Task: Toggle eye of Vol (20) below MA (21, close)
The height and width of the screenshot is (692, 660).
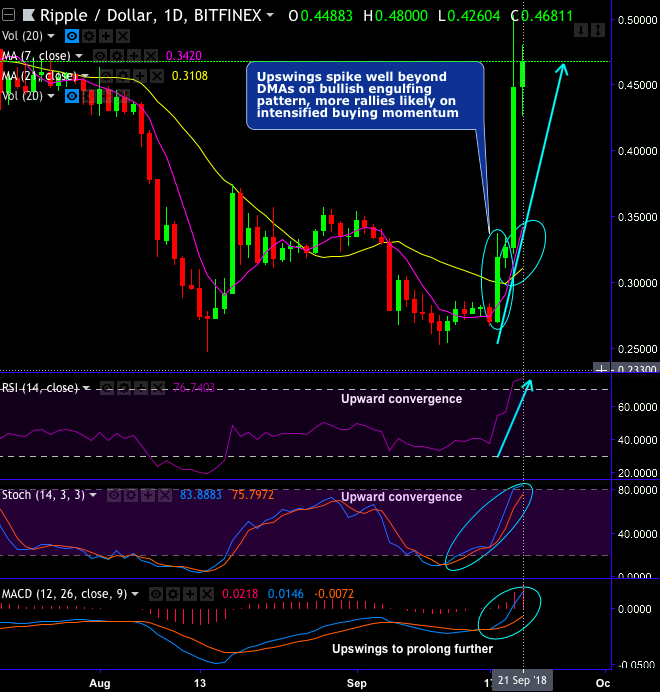Action: pyautogui.click(x=72, y=96)
